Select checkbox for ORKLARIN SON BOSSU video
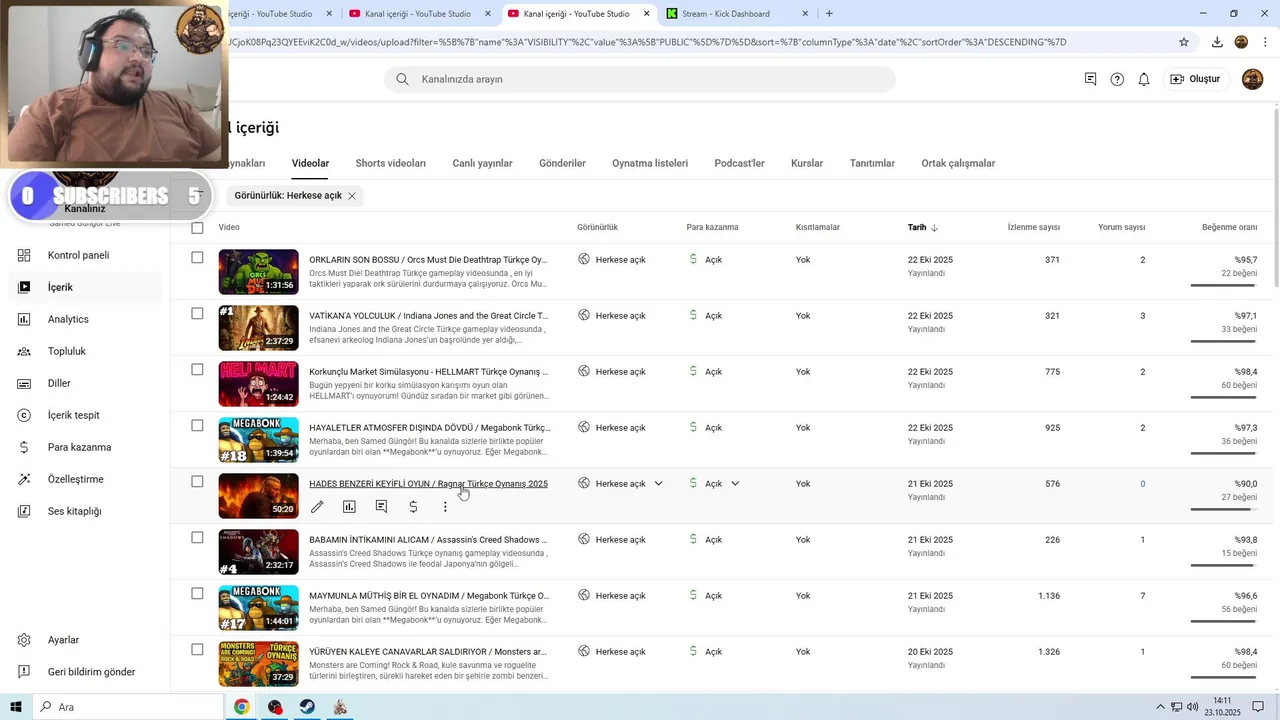Screen dimensions: 1280x720 [197, 258]
